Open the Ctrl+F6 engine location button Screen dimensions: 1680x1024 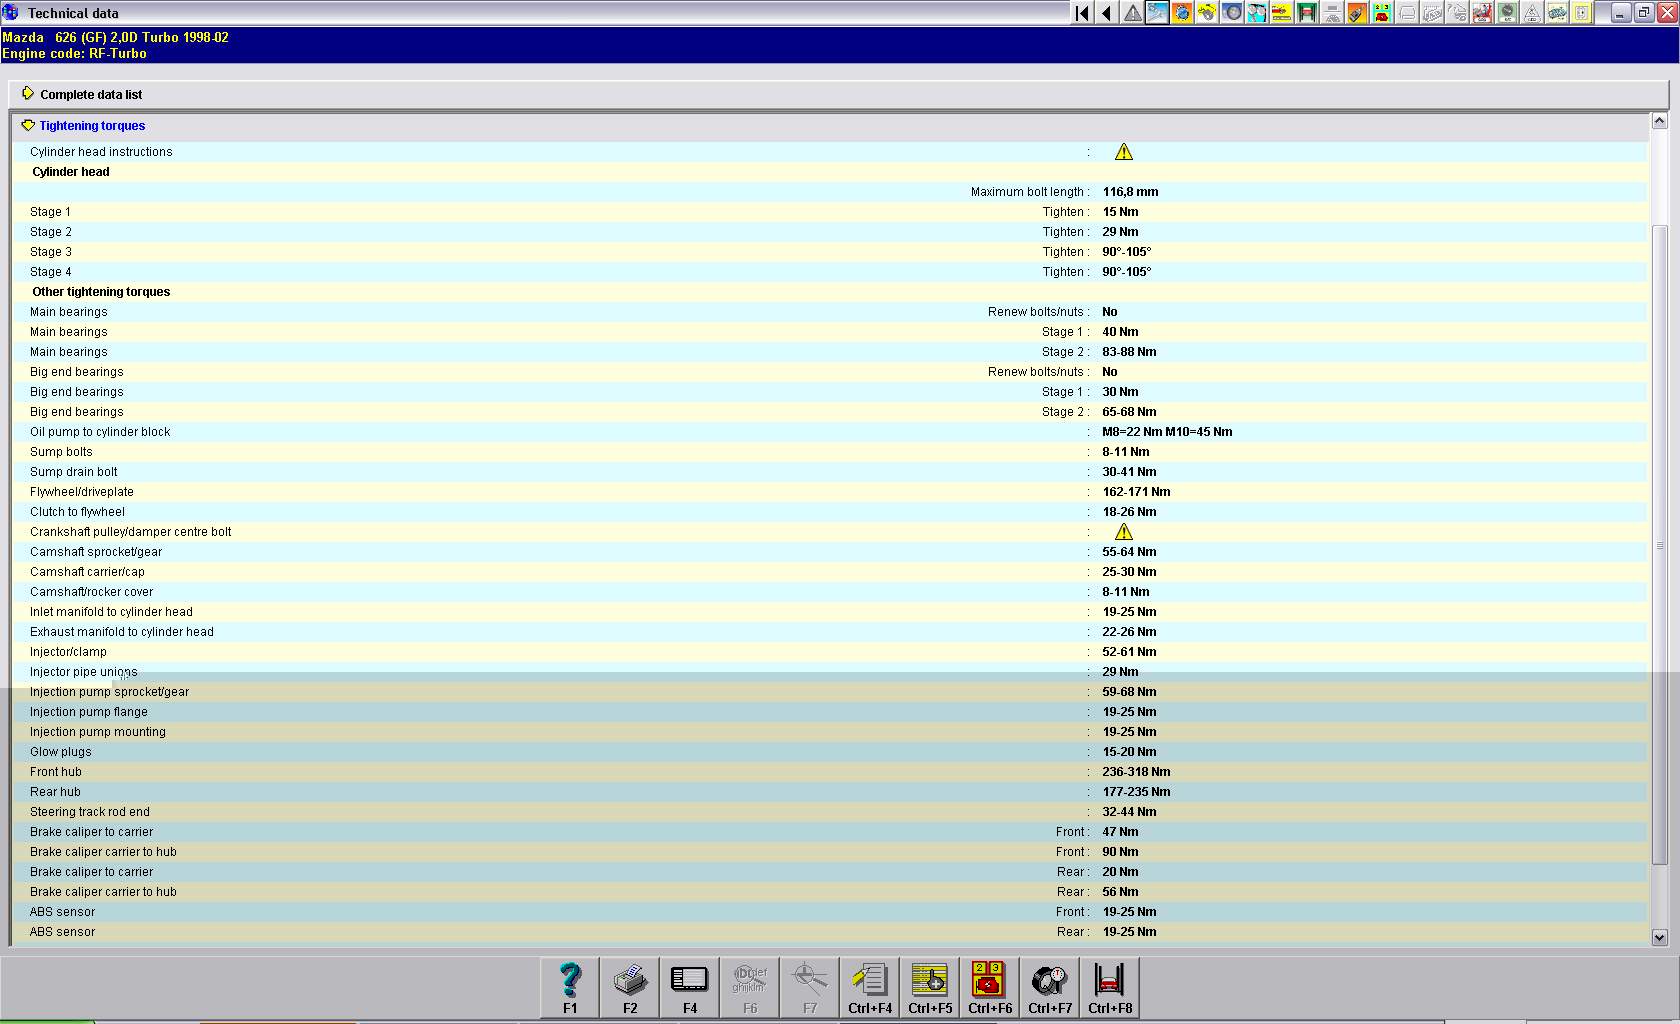(990, 987)
